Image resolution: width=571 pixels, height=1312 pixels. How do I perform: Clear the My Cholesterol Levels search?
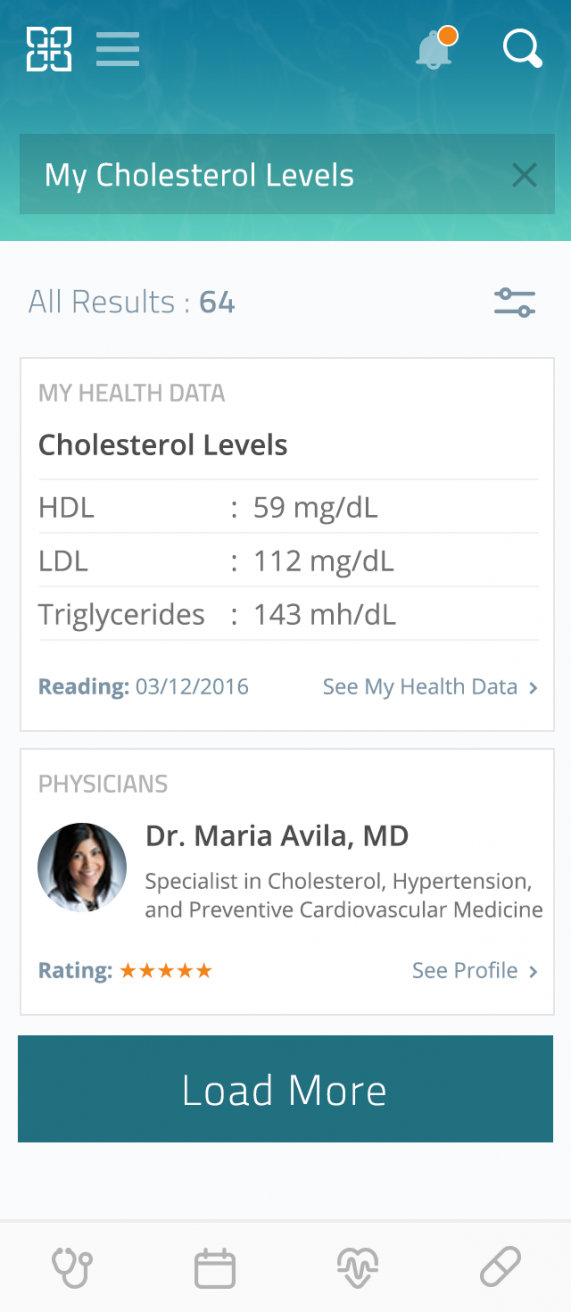pyautogui.click(x=524, y=176)
